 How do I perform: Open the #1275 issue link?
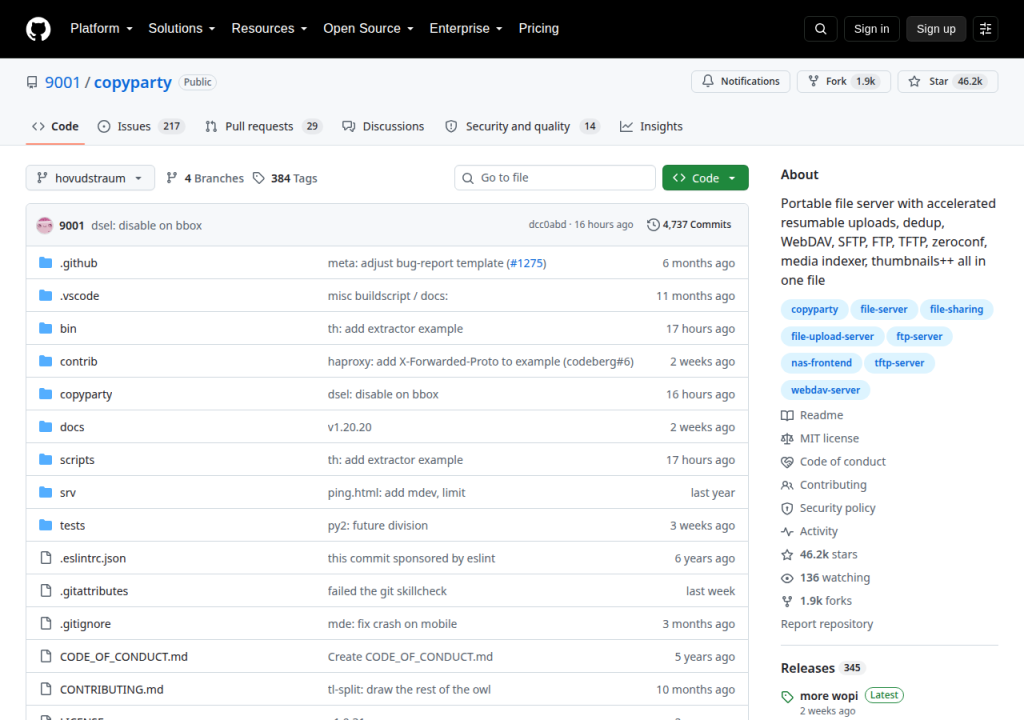526,263
